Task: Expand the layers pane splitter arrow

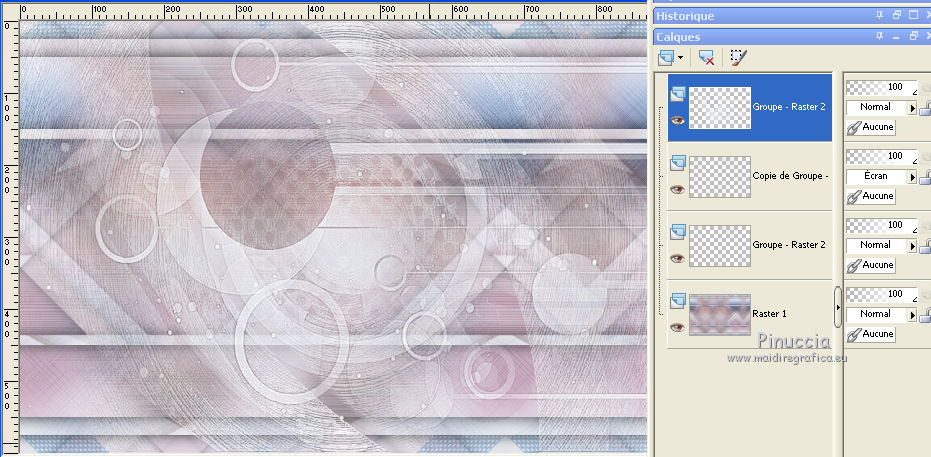Action: (x=838, y=307)
